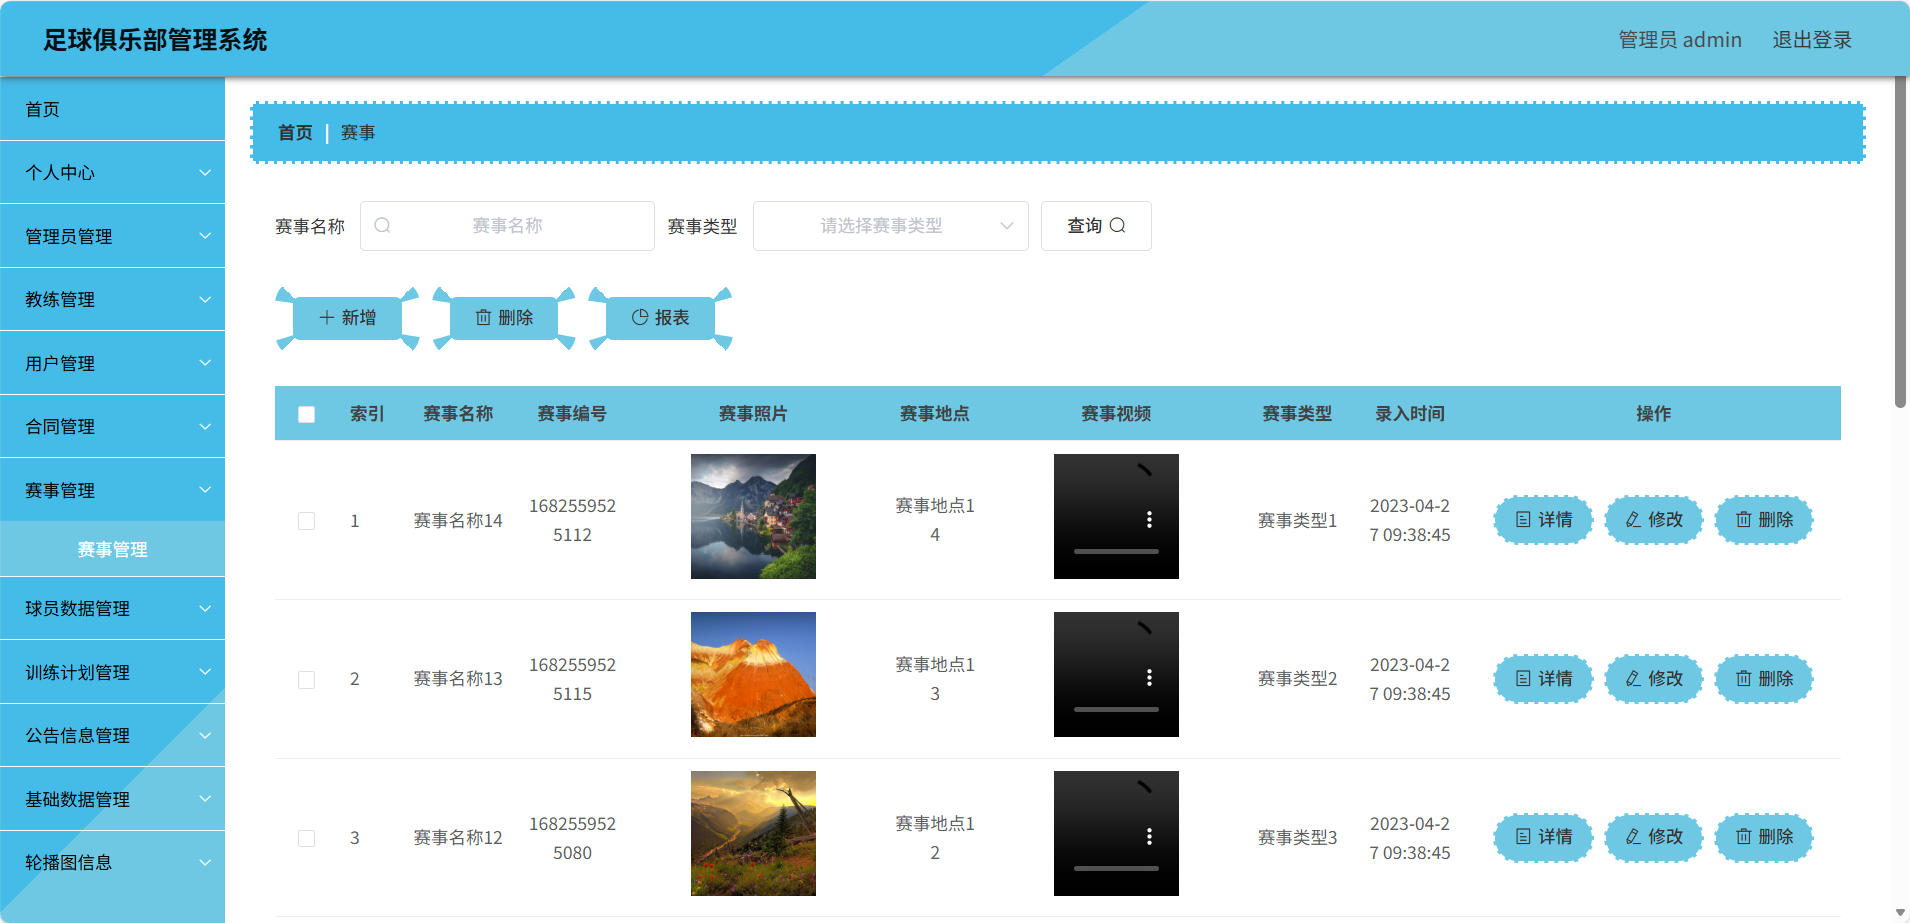1910x923 pixels.
Task: Click the 查询 search button
Action: point(1096,226)
